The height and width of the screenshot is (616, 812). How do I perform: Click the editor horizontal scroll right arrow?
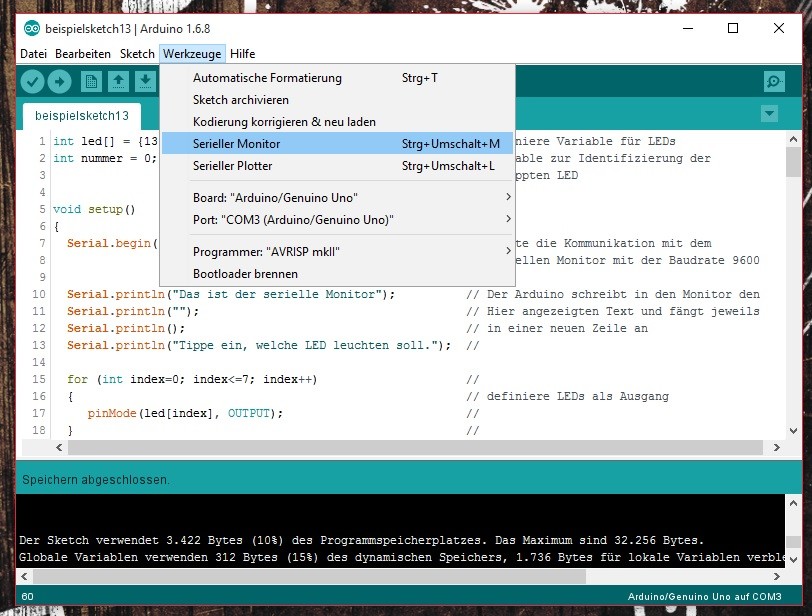click(x=776, y=447)
